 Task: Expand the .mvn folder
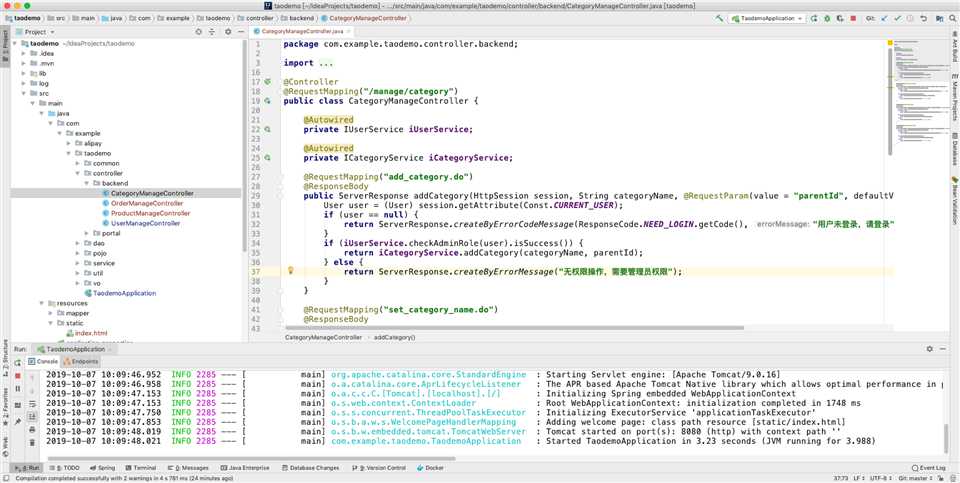[x=24, y=64]
